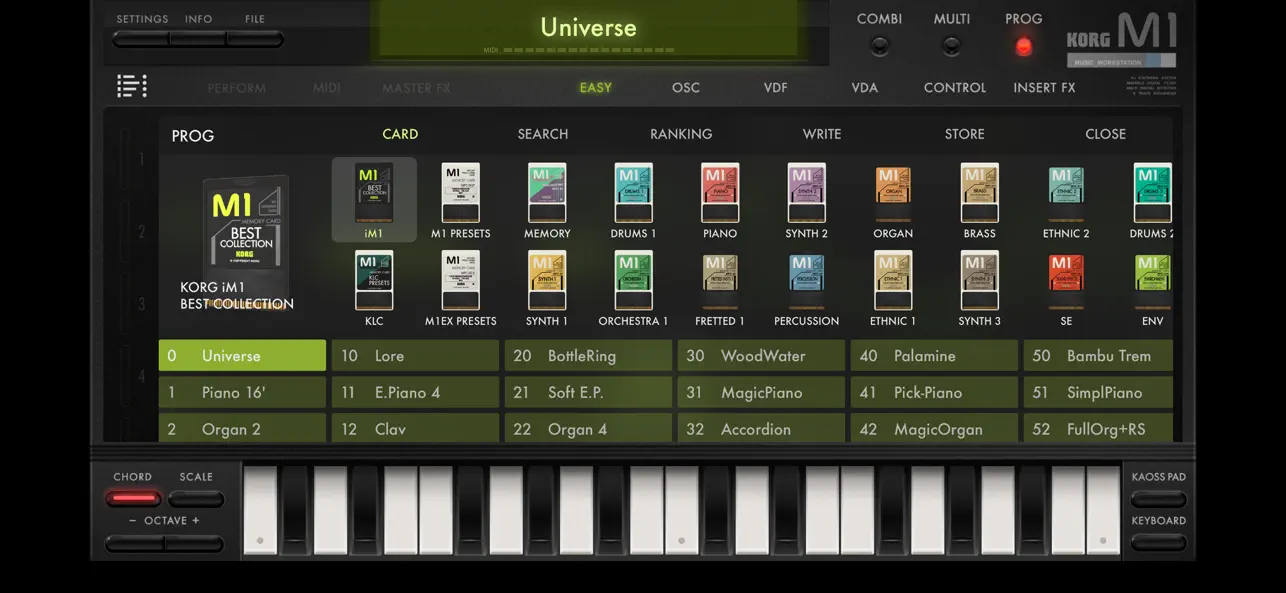Switch browser to CARD view
The image size is (1286, 593).
(x=400, y=134)
